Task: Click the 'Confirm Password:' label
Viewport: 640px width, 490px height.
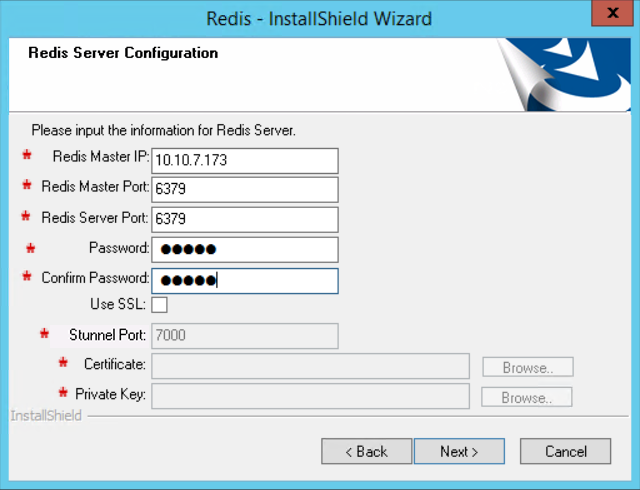Action: tap(95, 278)
